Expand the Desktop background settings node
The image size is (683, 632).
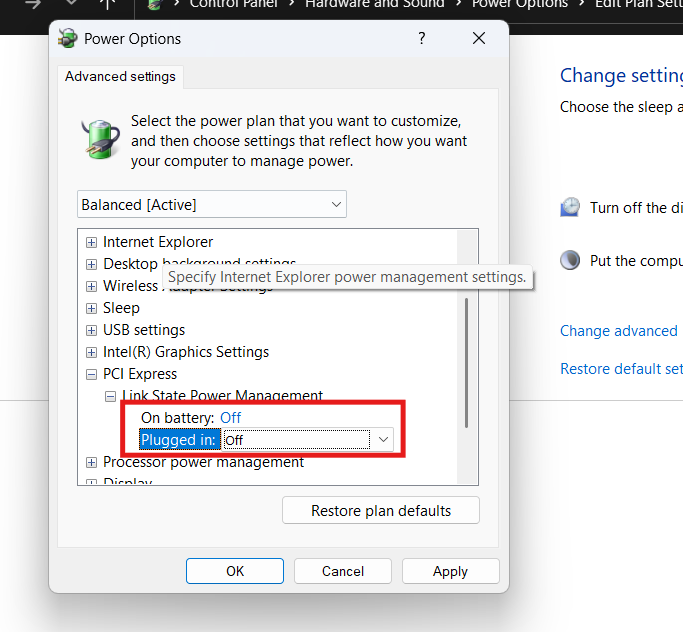pyautogui.click(x=91, y=264)
